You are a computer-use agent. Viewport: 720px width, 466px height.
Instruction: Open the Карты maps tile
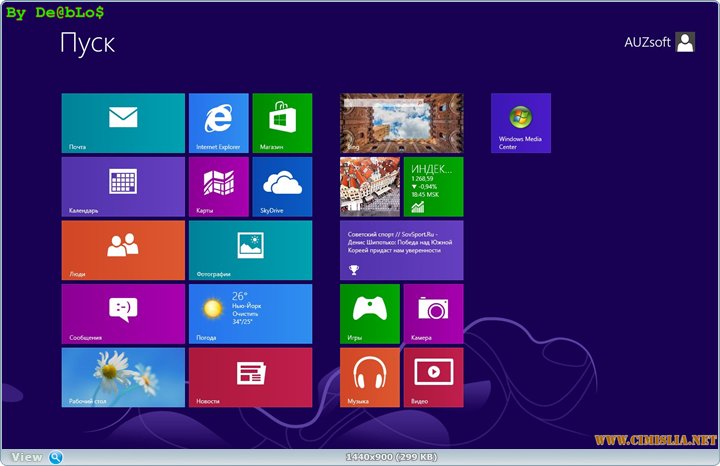(218, 186)
